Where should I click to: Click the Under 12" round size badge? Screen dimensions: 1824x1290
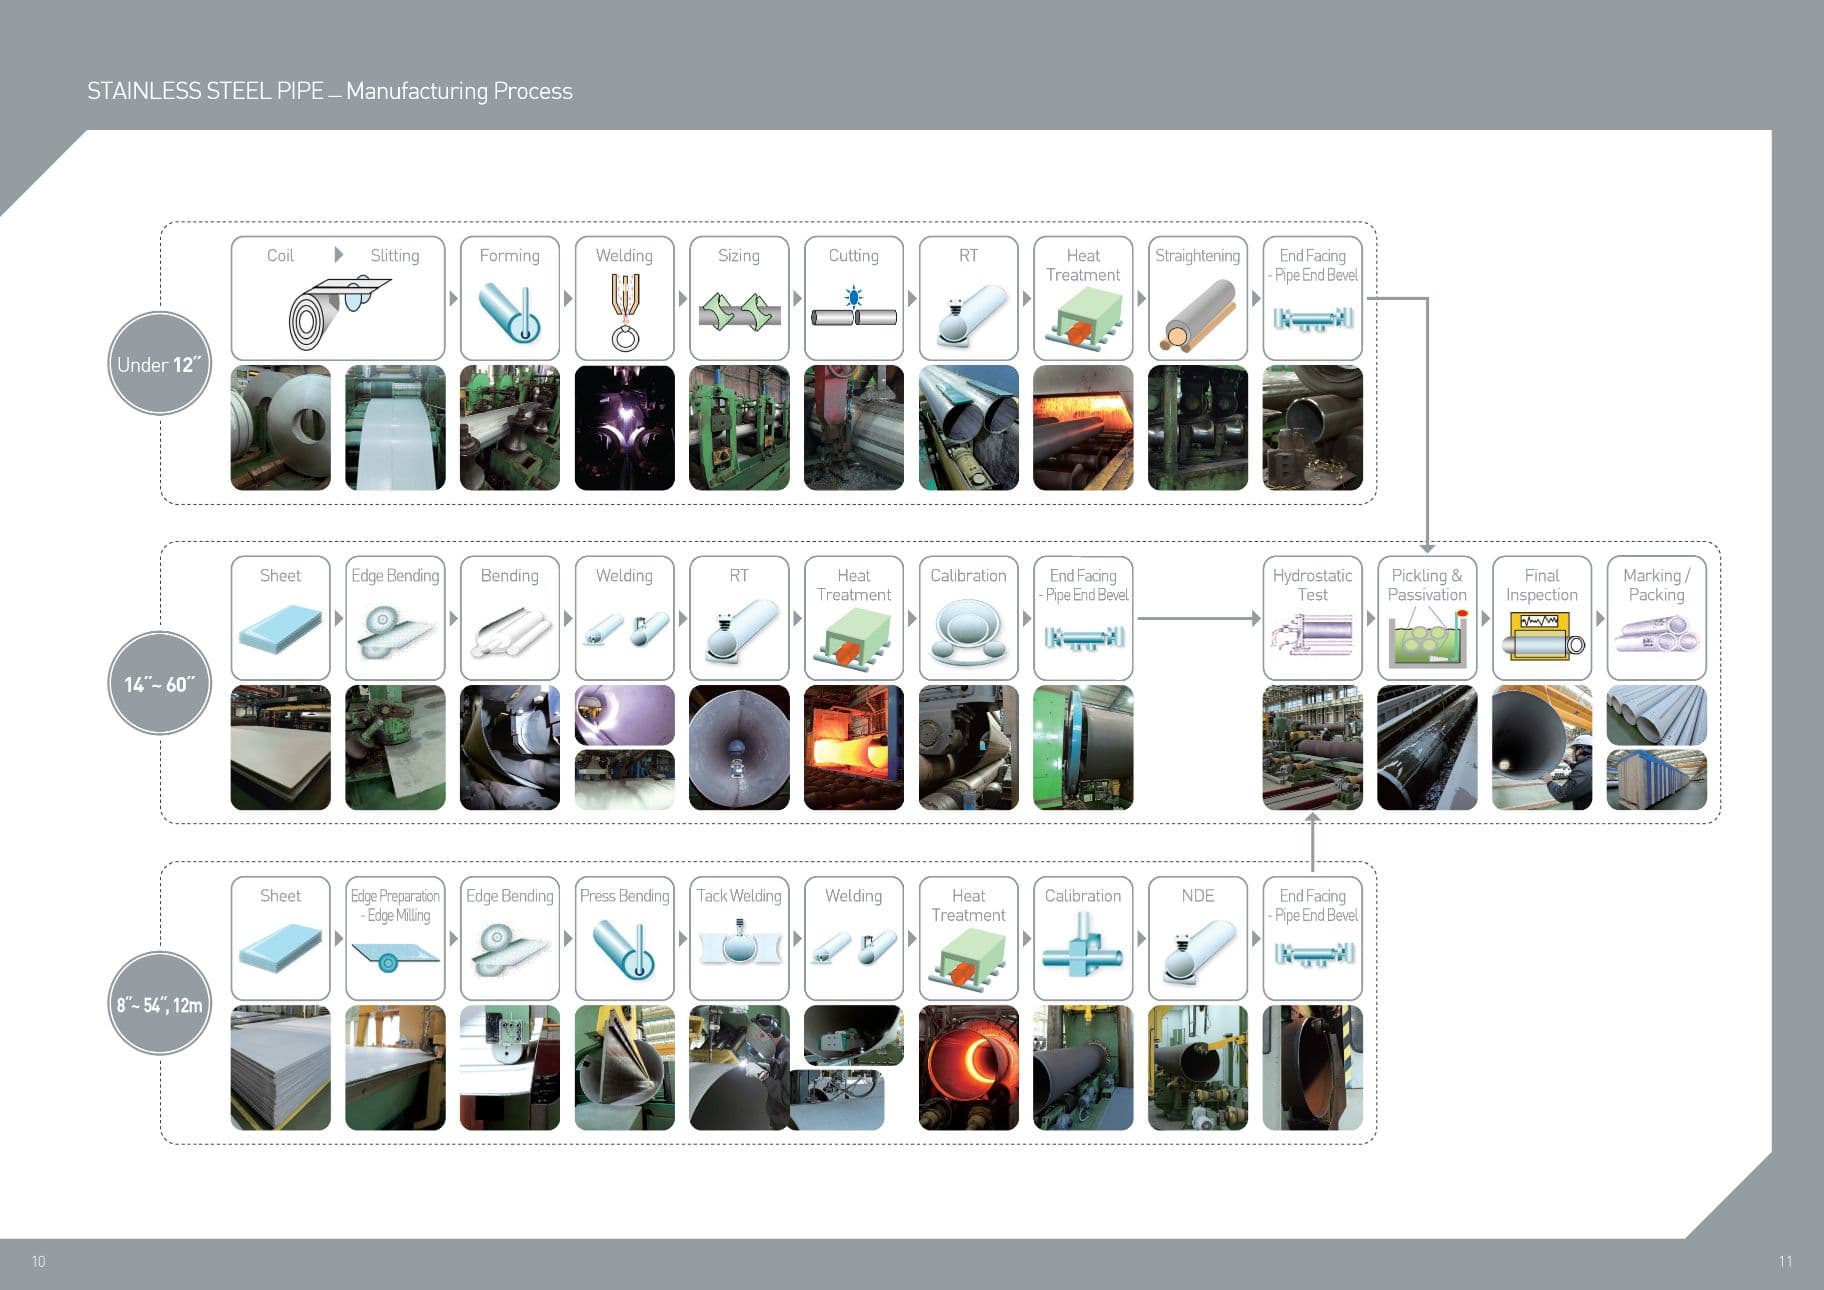pyautogui.click(x=159, y=364)
